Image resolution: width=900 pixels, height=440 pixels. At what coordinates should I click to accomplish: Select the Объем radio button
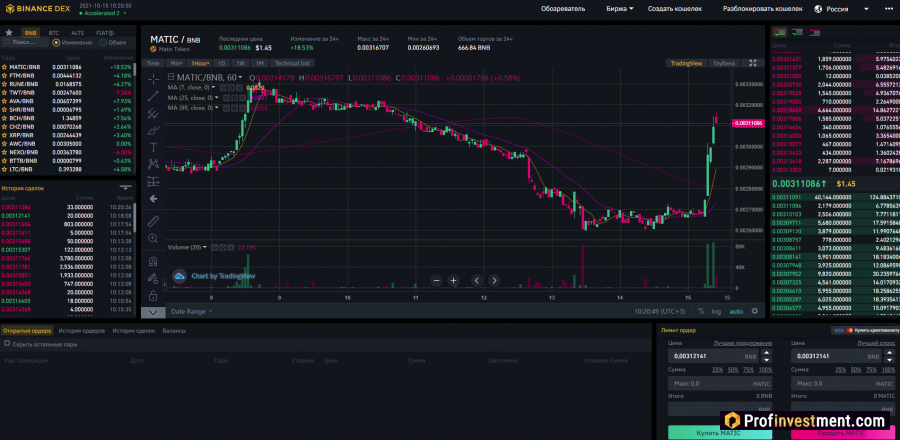click(x=103, y=42)
